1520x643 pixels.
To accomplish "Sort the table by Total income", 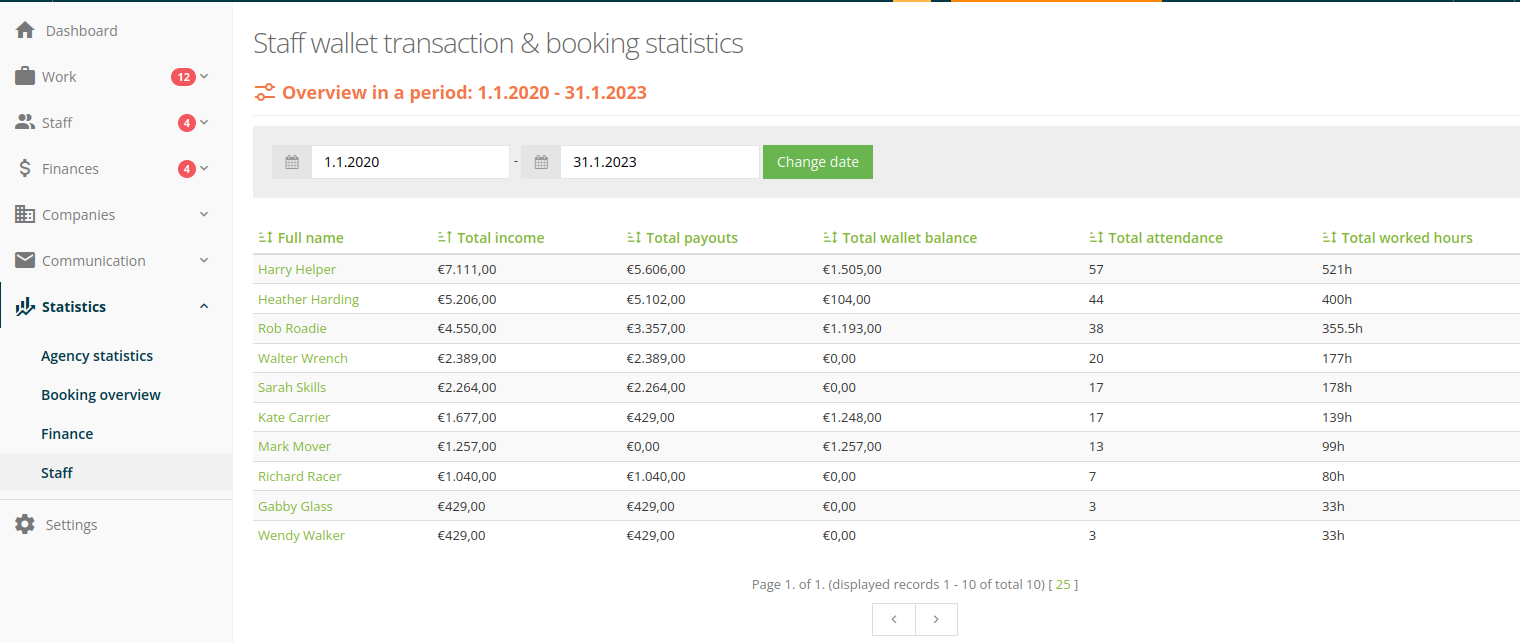I will (x=491, y=237).
